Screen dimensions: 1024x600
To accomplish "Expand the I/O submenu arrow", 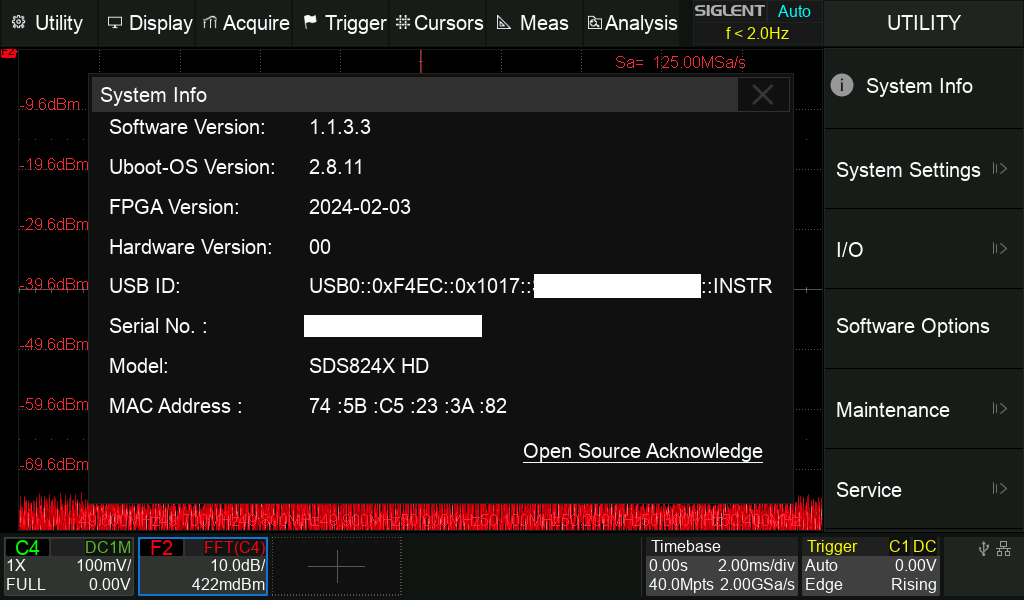I will click(999, 248).
